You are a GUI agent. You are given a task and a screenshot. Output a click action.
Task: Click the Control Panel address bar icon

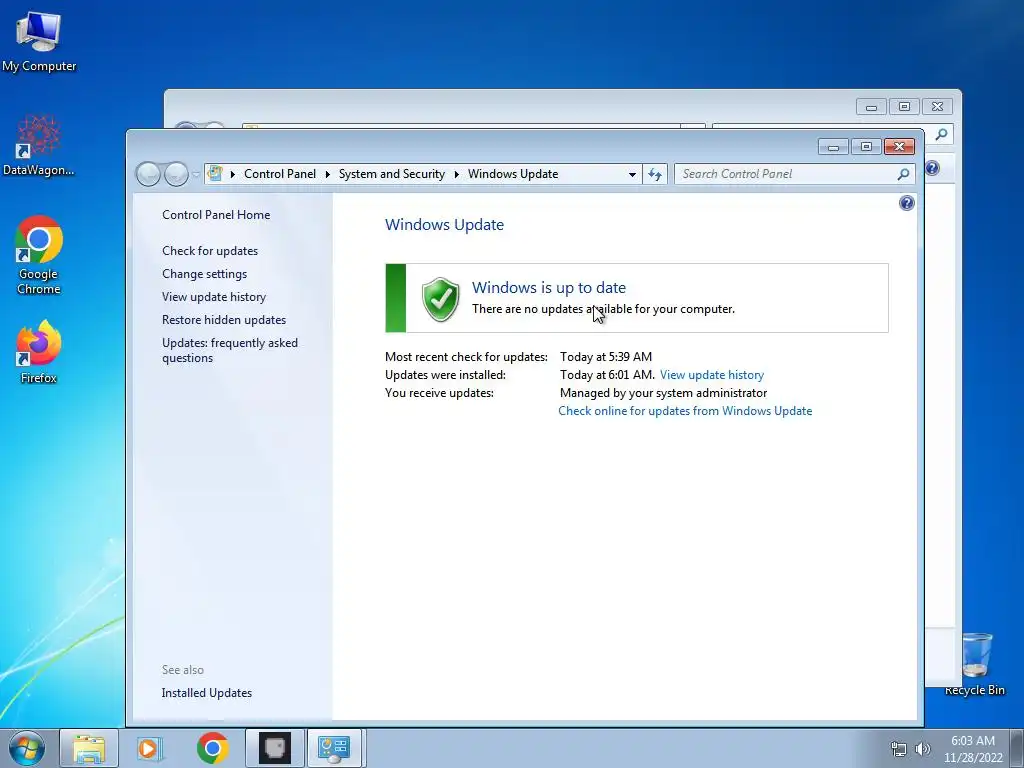215,174
